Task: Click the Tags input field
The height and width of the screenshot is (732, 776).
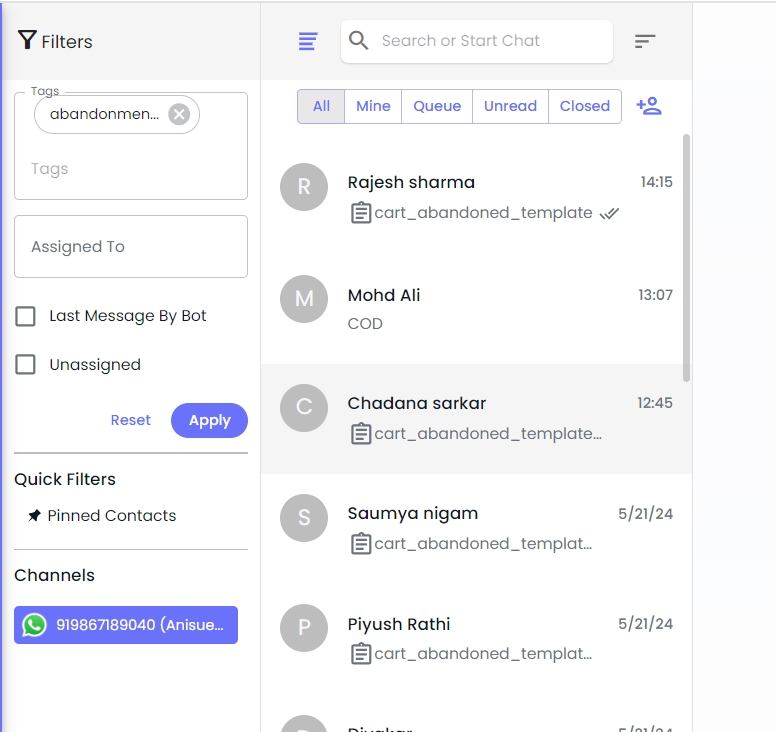Action: 130,169
